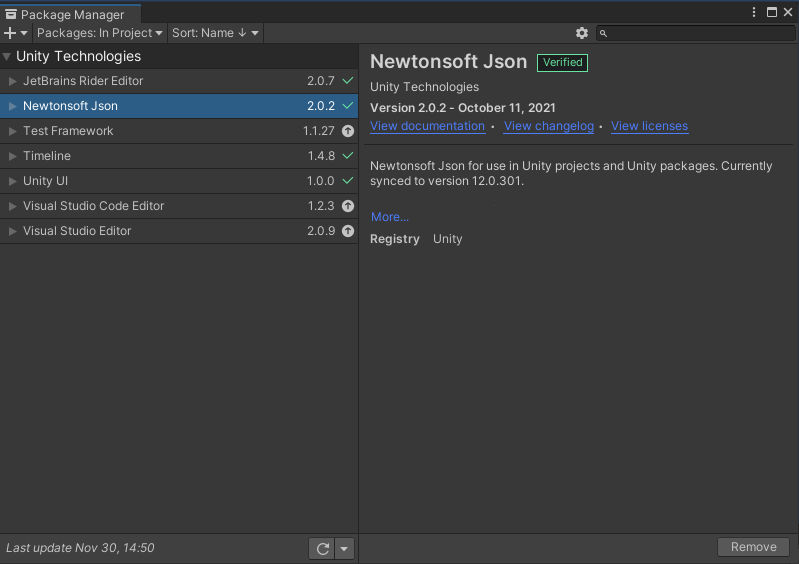
Task: Click the update-available icon for Test Framework
Action: (x=348, y=131)
